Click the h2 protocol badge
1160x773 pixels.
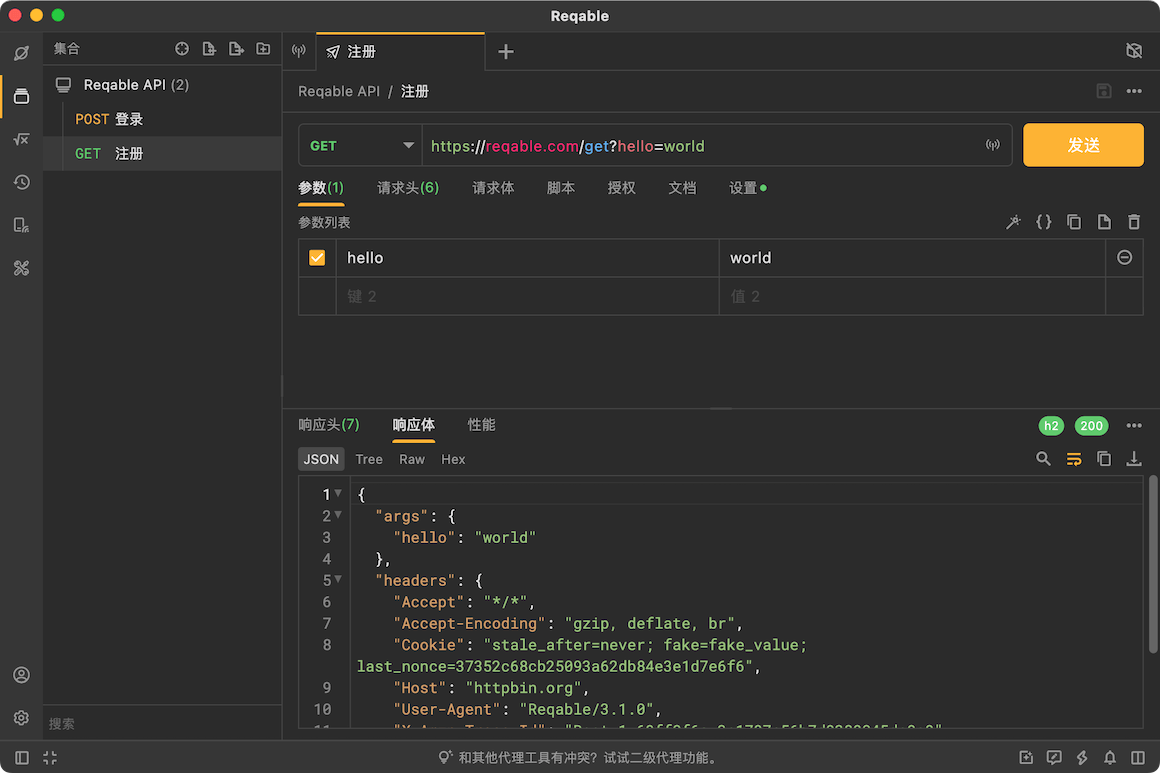point(1051,425)
